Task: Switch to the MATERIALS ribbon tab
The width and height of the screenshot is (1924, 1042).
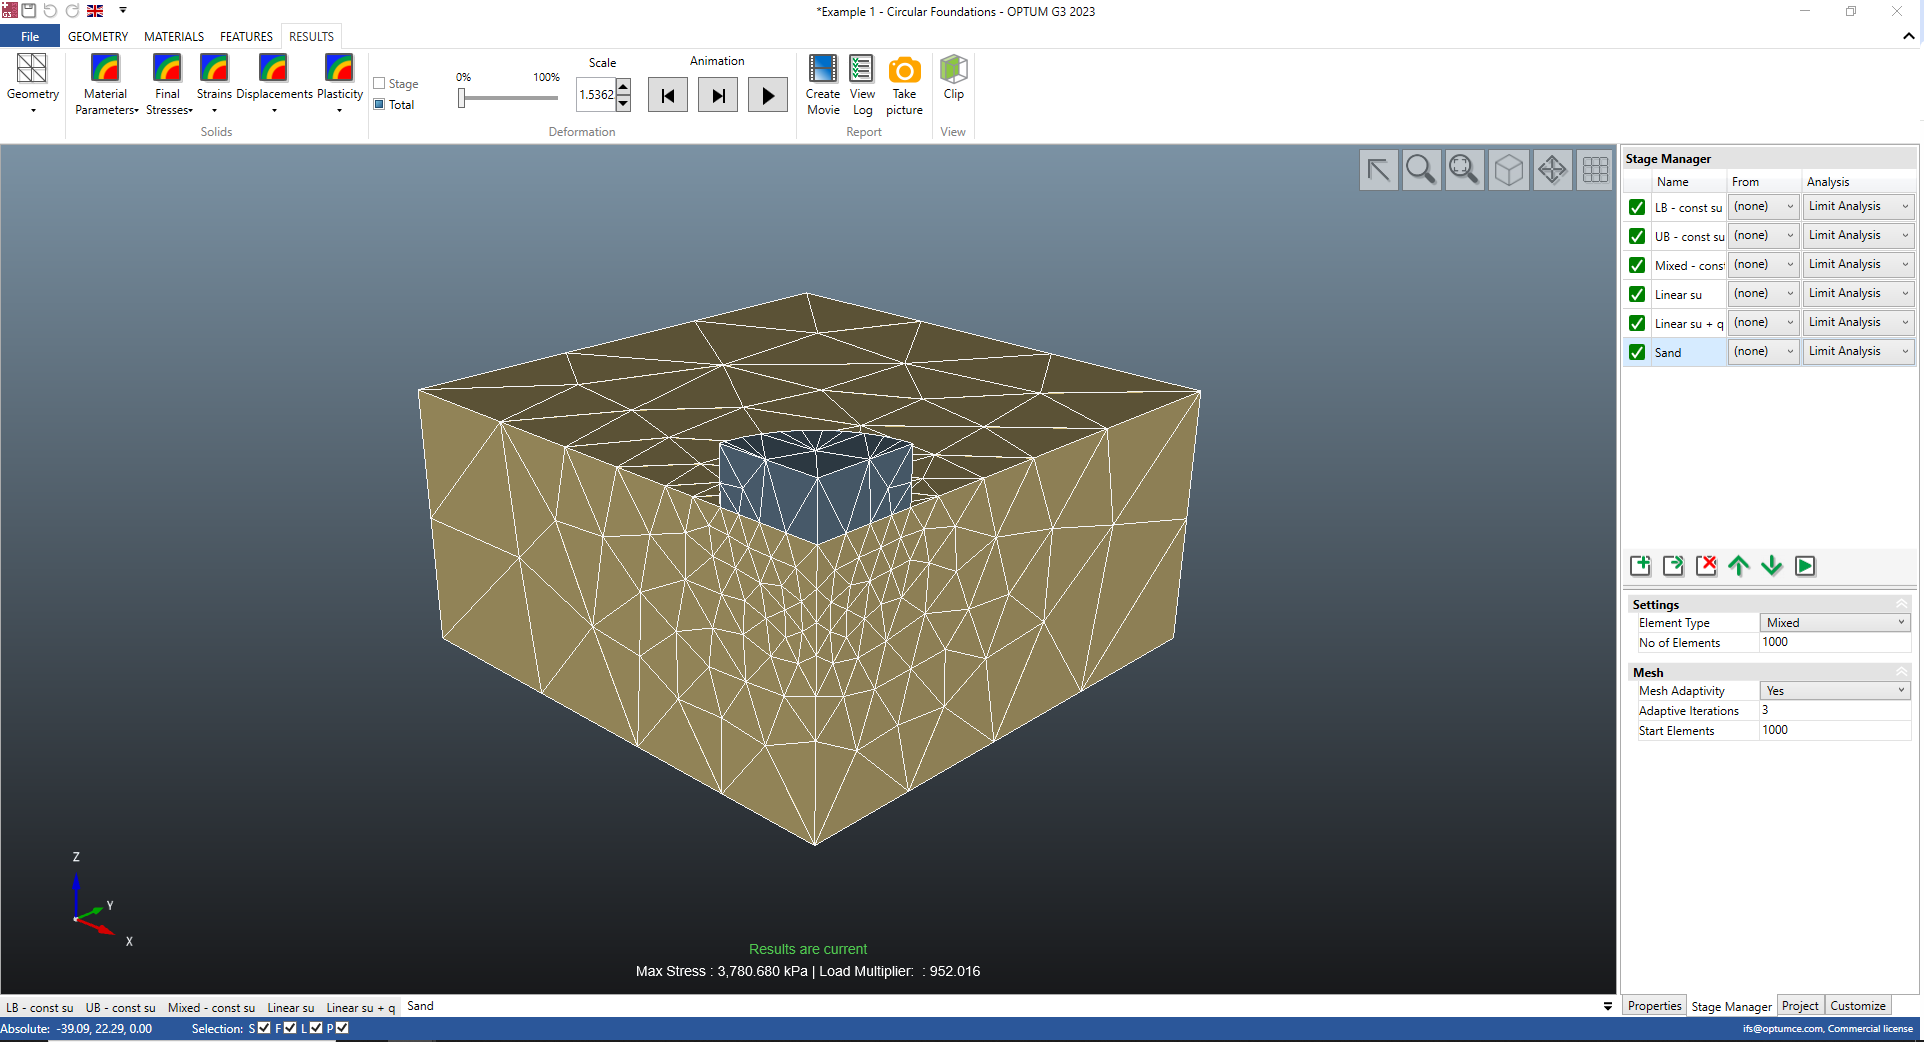Action: [174, 37]
